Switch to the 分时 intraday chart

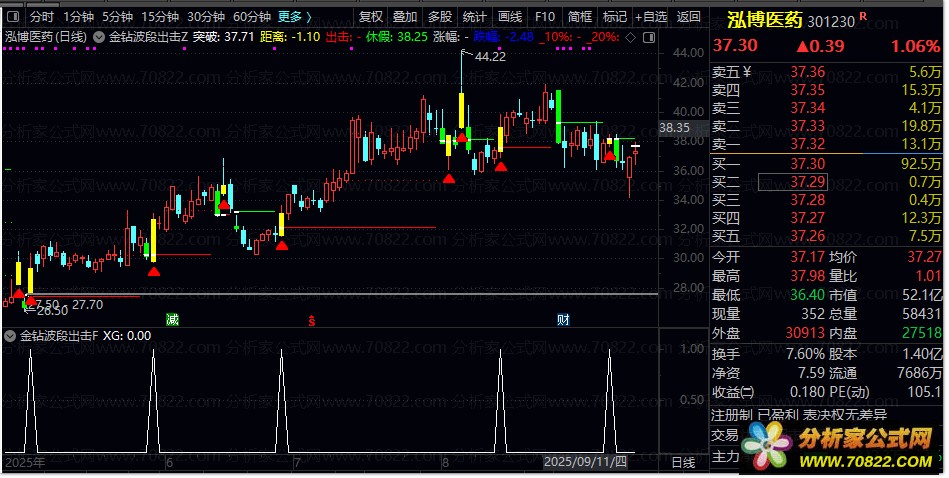[x=42, y=17]
